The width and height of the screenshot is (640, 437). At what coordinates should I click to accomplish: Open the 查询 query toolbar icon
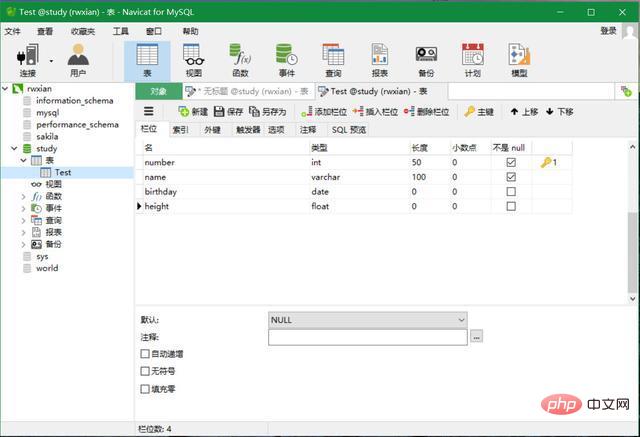click(333, 60)
